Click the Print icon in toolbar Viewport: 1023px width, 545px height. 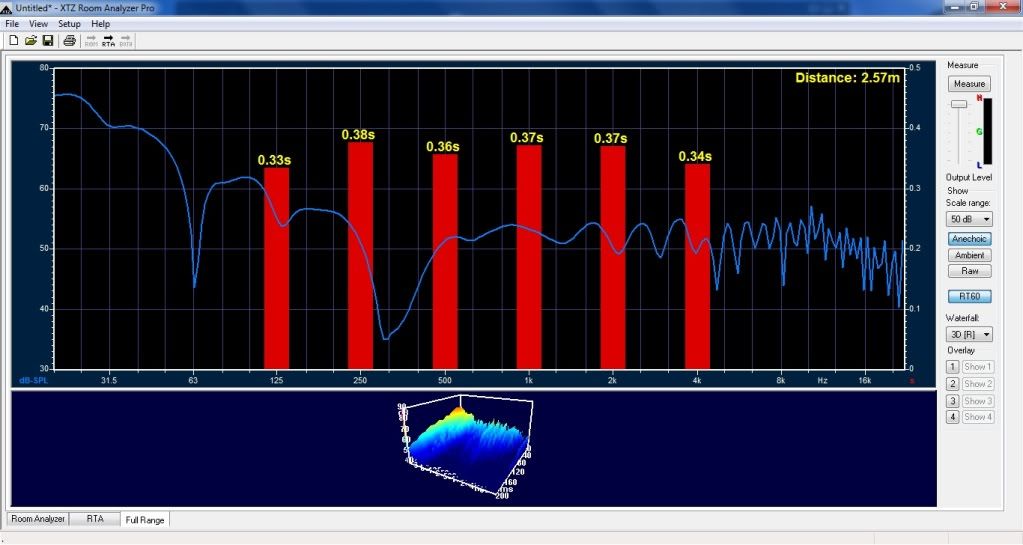tap(69, 41)
